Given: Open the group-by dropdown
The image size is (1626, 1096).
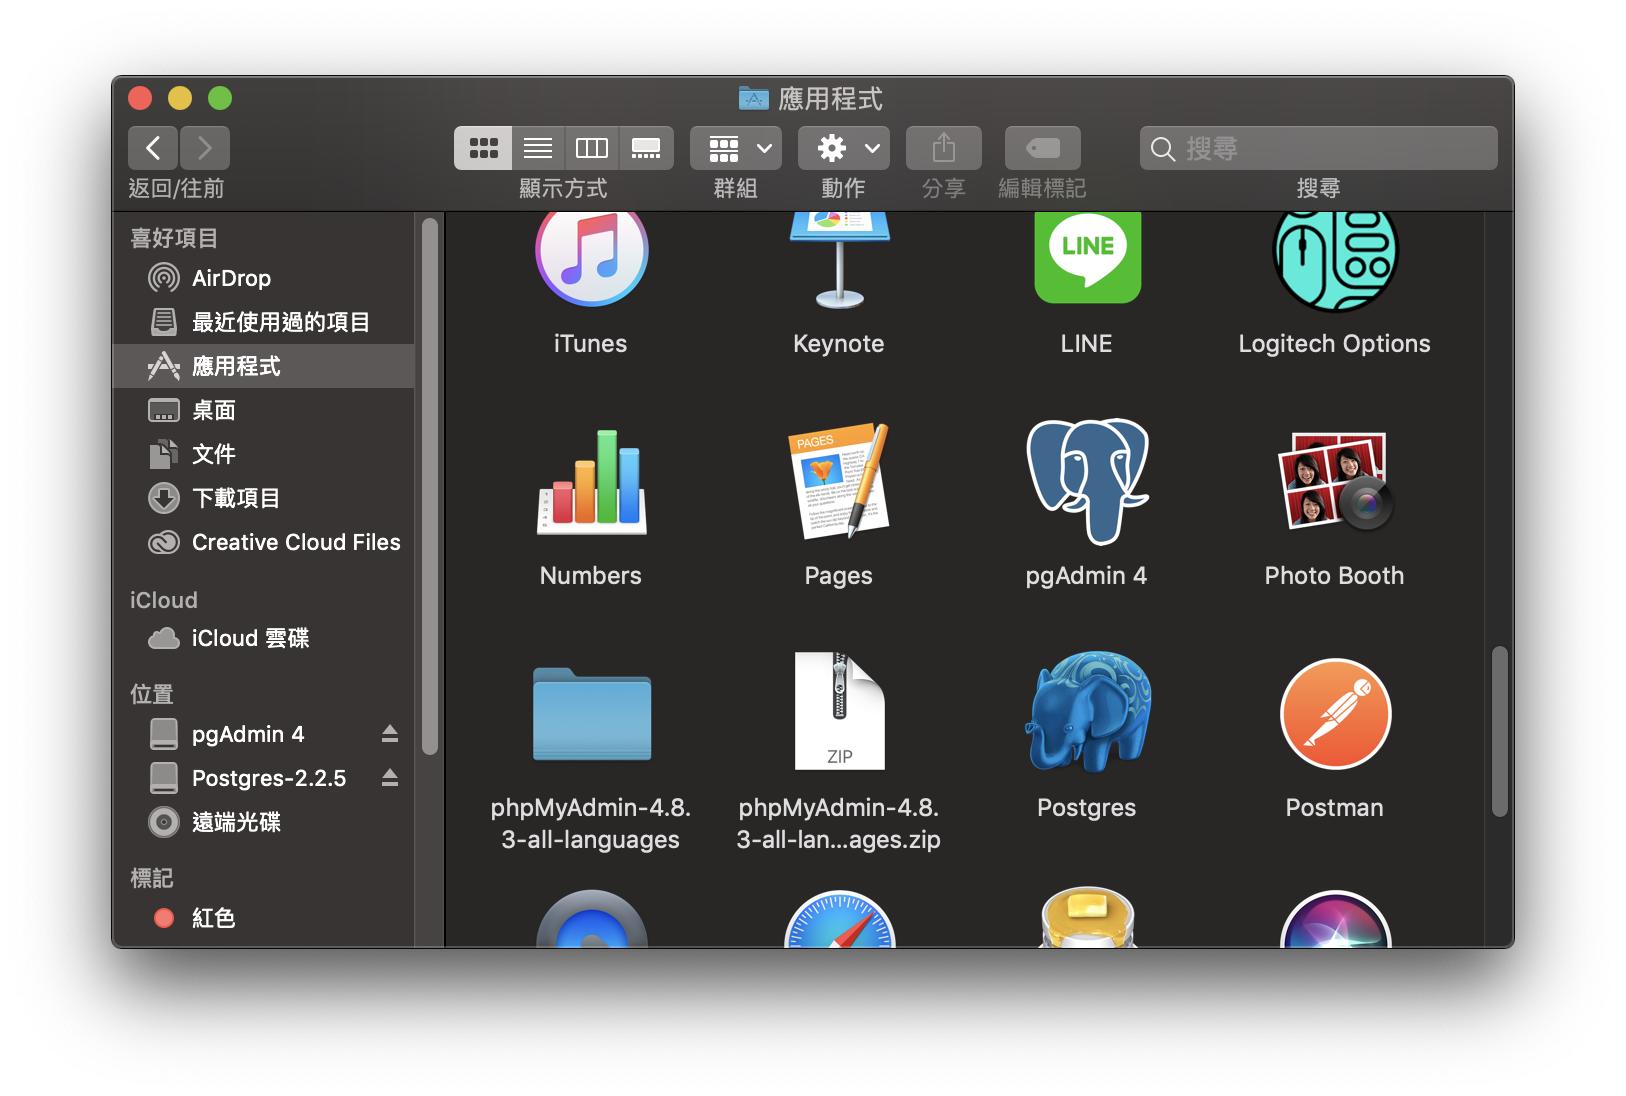Looking at the screenshot, I should (x=737, y=148).
